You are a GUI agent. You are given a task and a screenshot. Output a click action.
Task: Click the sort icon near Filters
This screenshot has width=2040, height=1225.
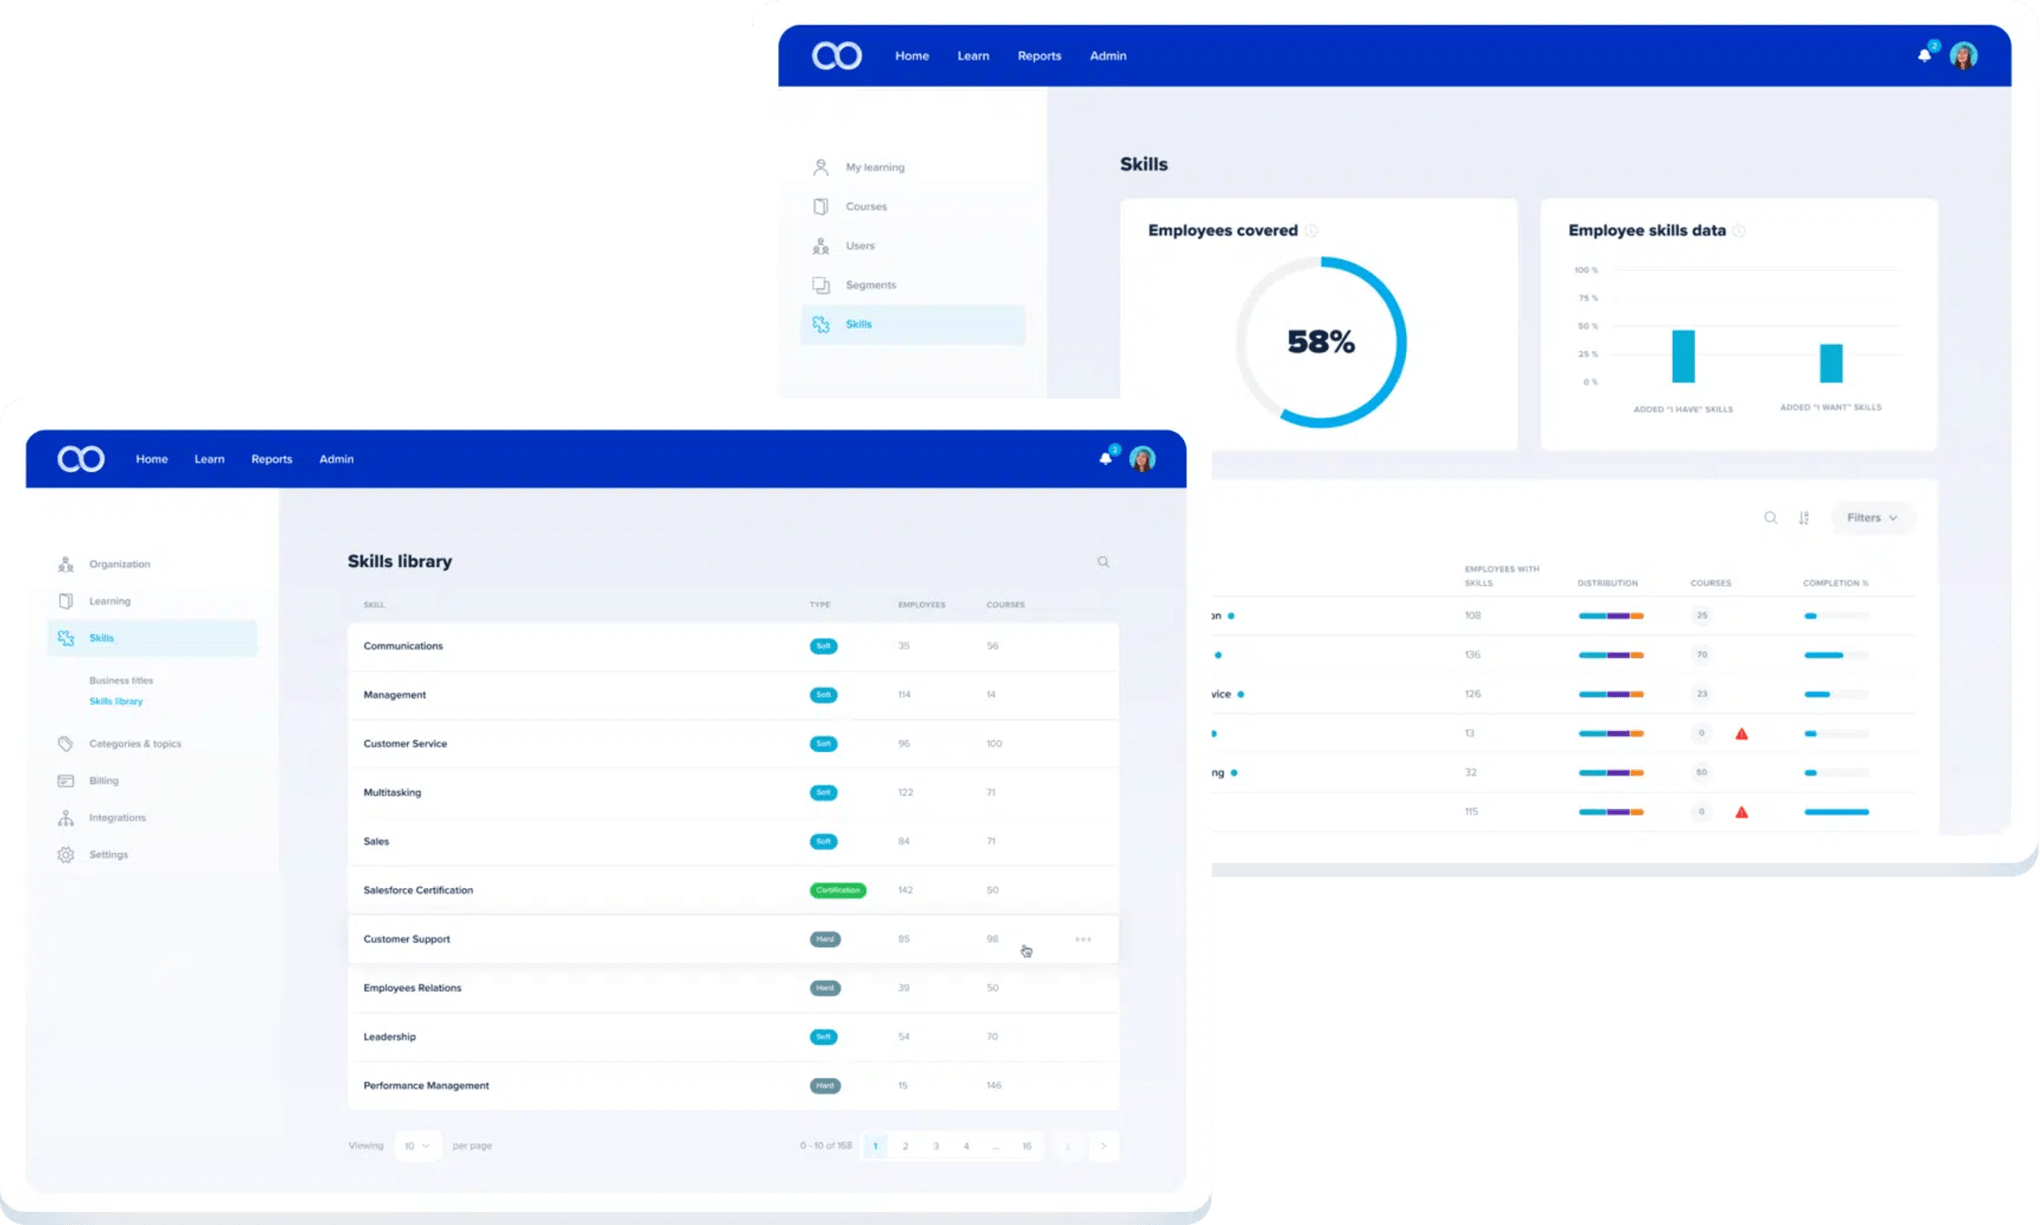tap(1805, 517)
